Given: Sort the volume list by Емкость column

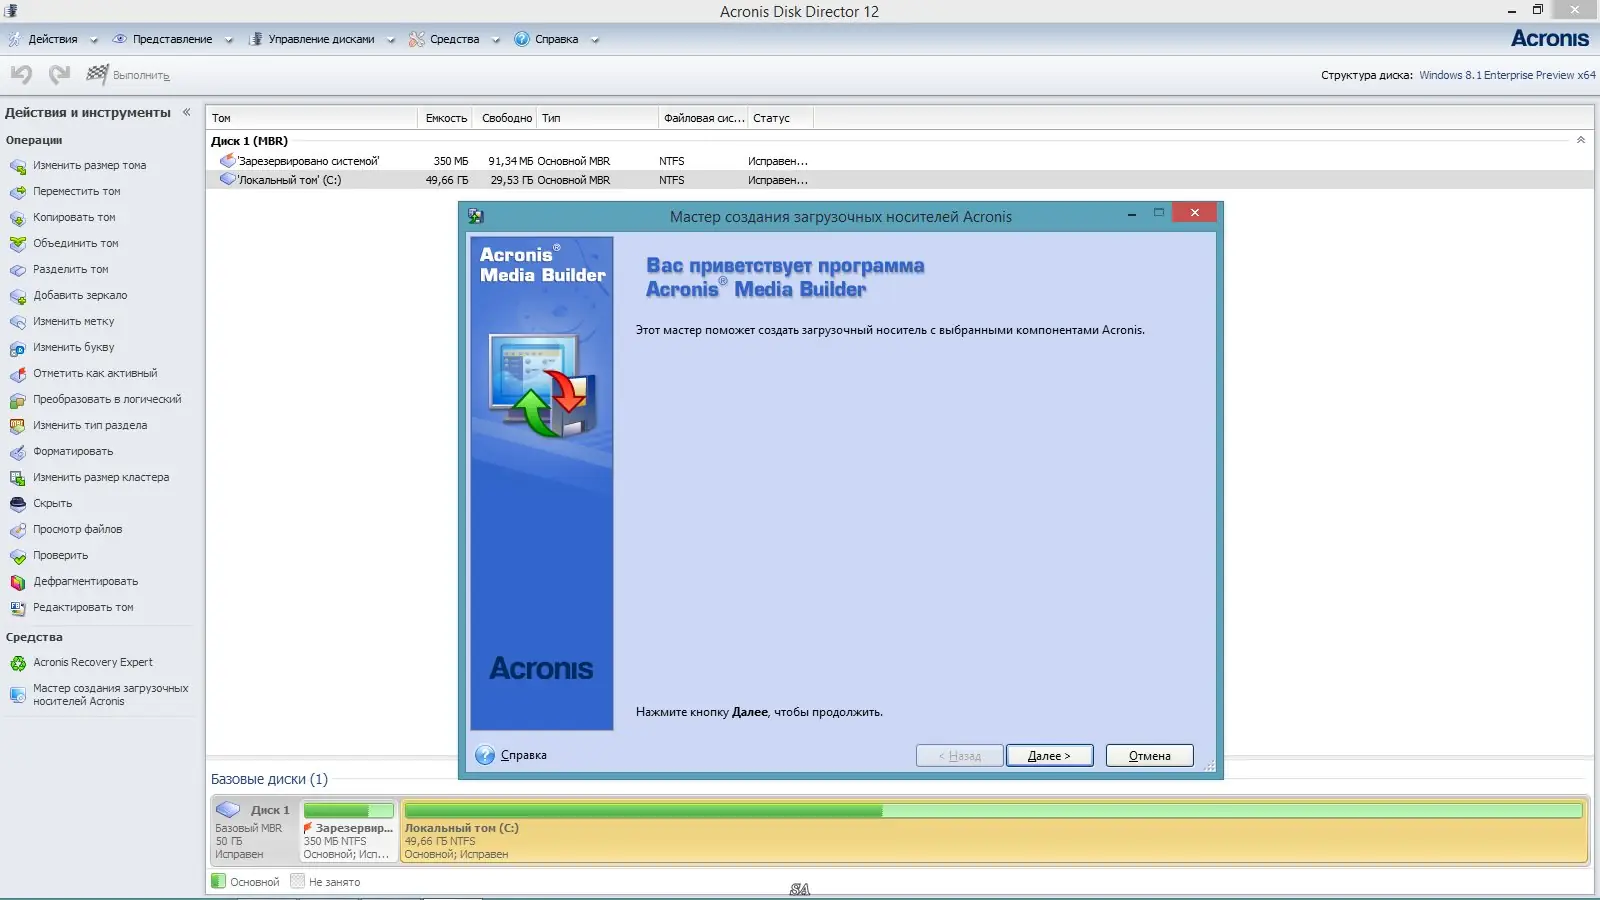Looking at the screenshot, I should point(446,118).
